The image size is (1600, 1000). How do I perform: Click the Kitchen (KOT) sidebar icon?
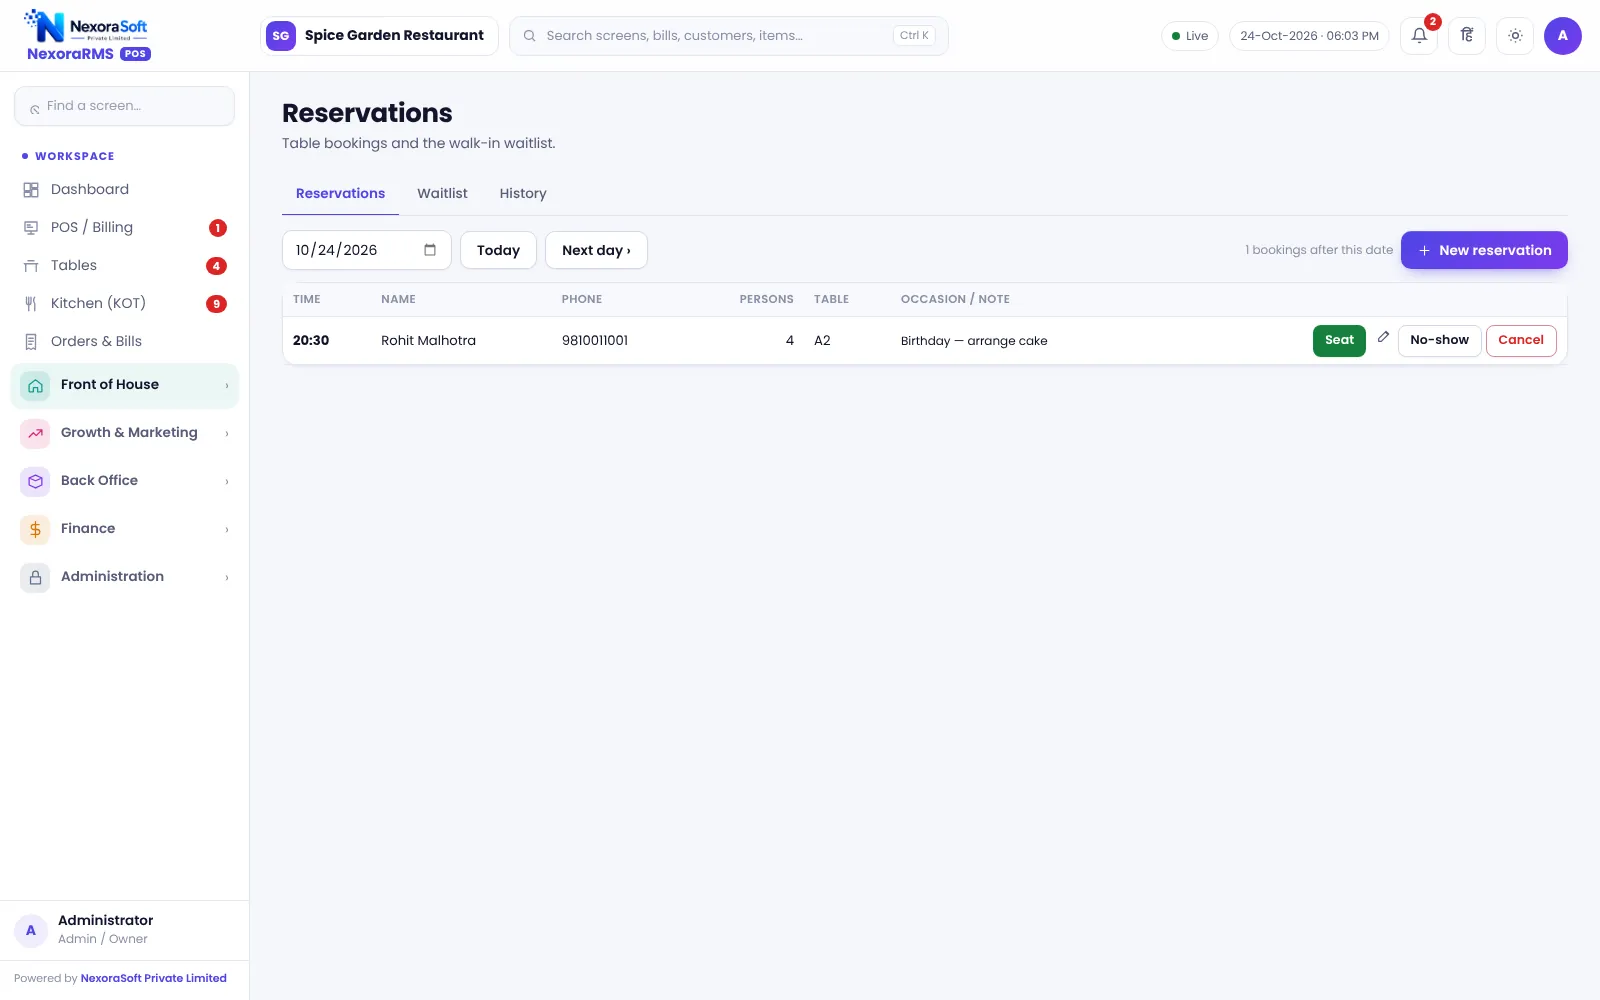coord(31,304)
